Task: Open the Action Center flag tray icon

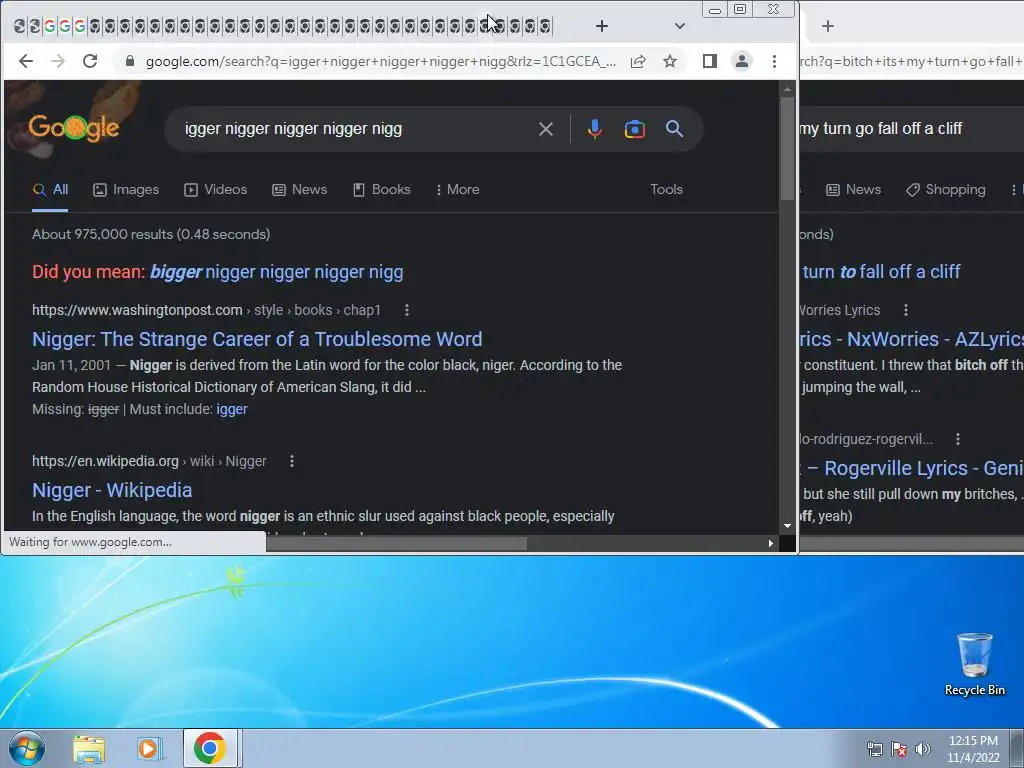Action: tap(899, 749)
